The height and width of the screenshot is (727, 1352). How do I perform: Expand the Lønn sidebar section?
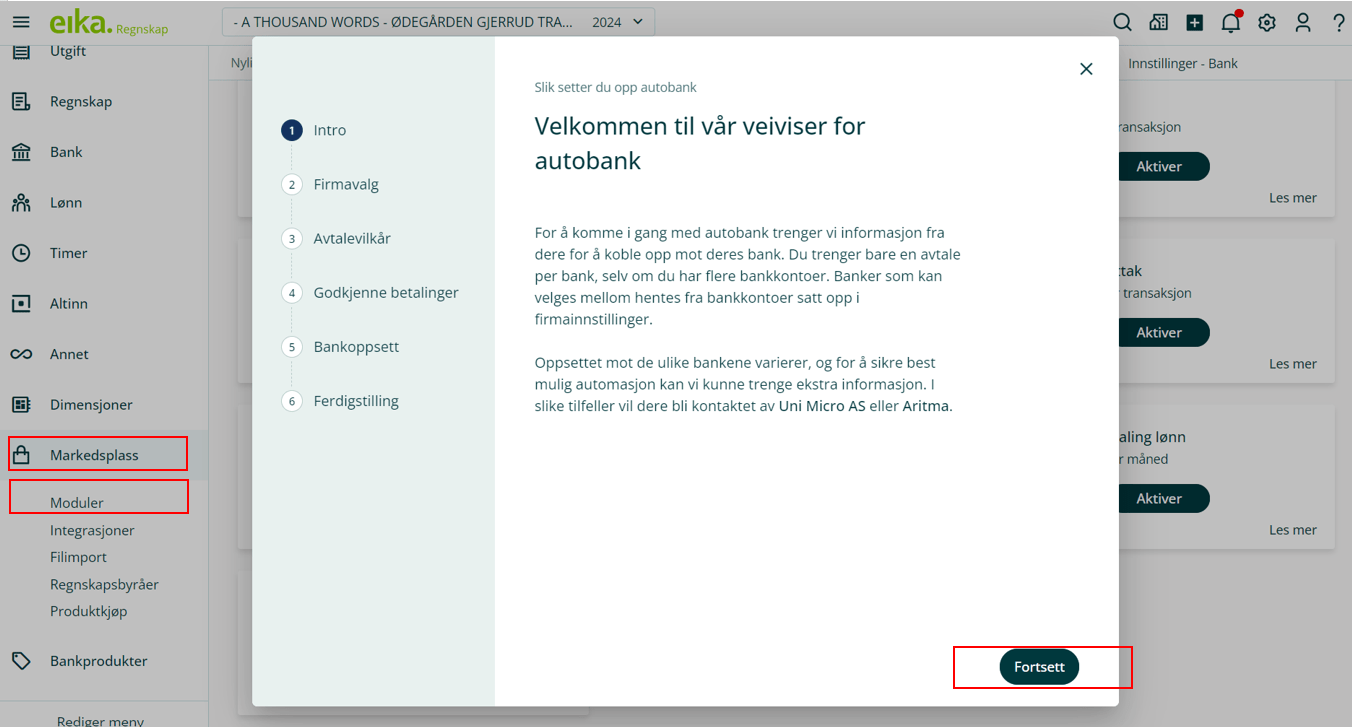coord(66,203)
